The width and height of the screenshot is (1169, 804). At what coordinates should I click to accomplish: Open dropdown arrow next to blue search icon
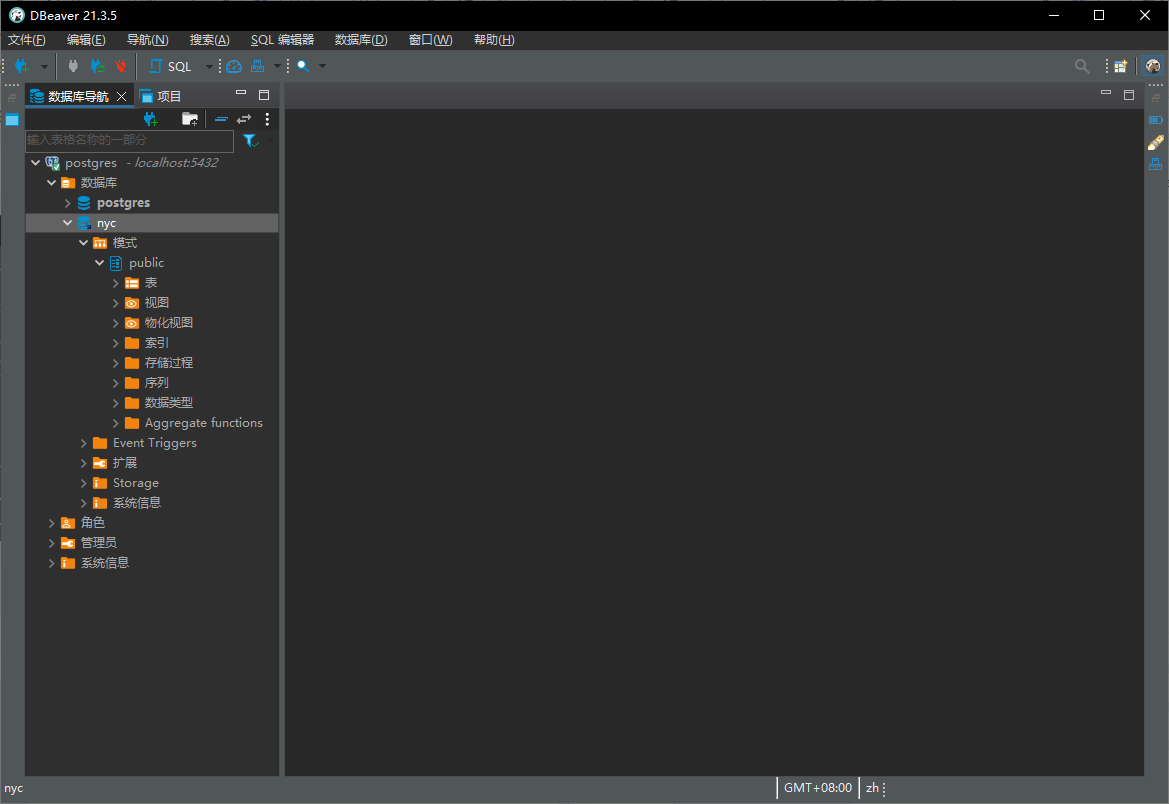(323, 66)
